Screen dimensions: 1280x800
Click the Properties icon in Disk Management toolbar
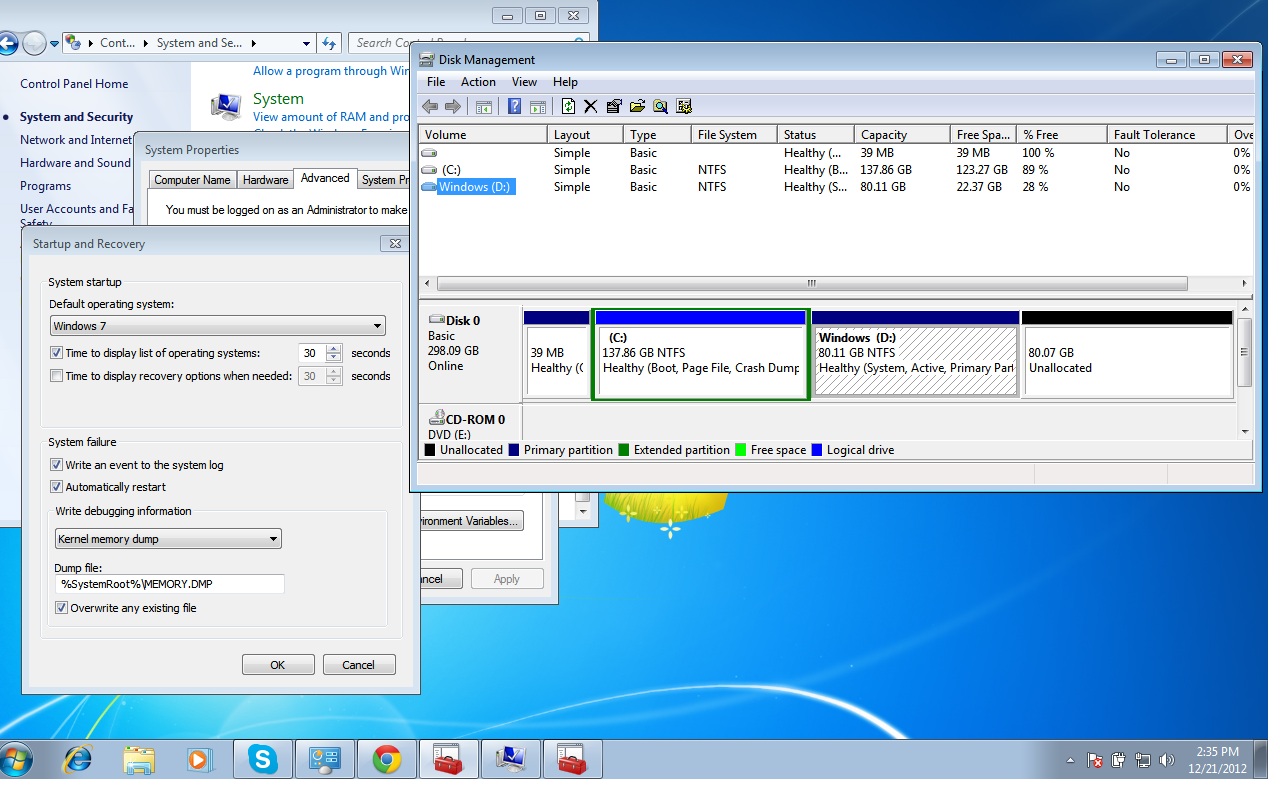613,107
